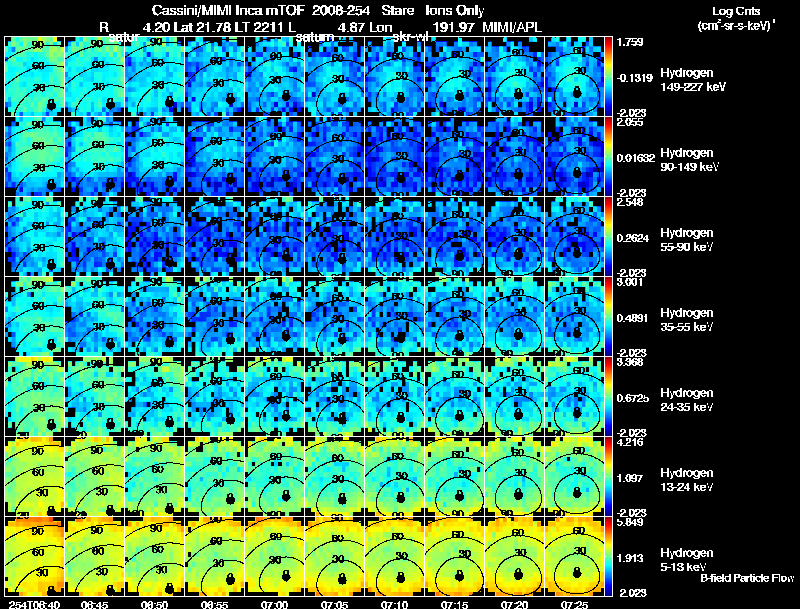The height and width of the screenshot is (609, 800).
Task: Click the '0.6725' colorbar midpoint value
Action: click(x=633, y=398)
